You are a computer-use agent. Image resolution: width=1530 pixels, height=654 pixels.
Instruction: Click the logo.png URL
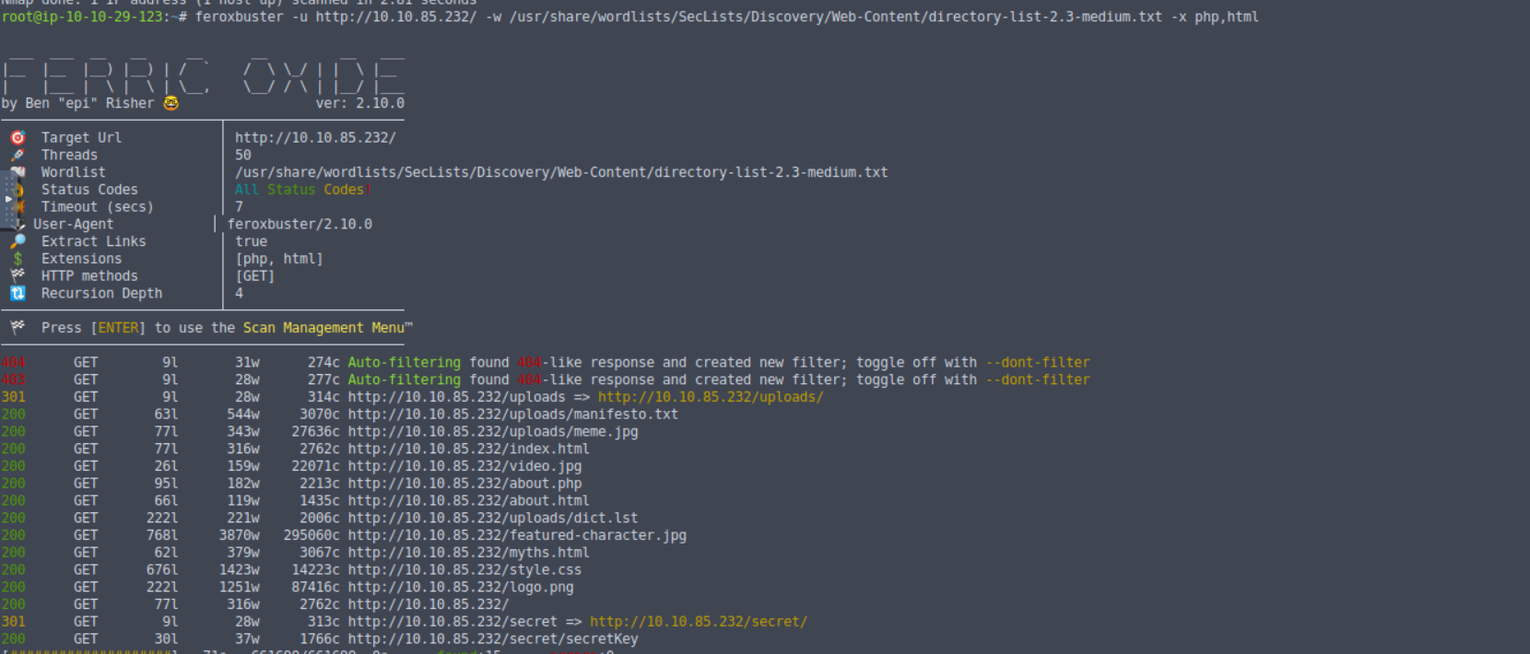[461, 587]
